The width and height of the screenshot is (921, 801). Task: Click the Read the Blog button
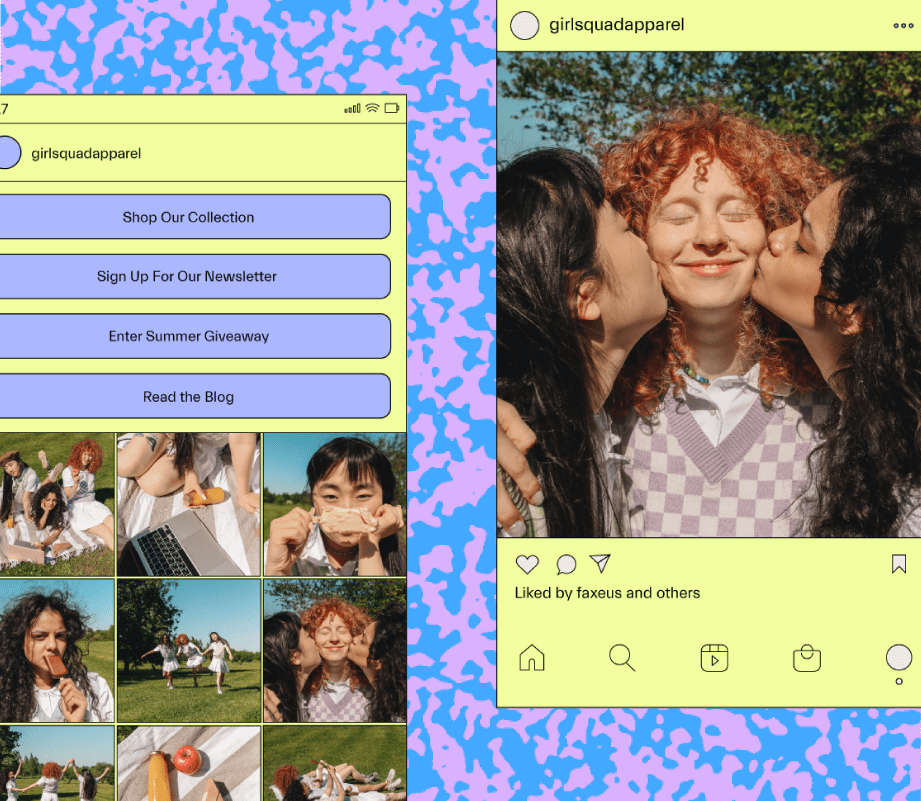[x=188, y=396]
